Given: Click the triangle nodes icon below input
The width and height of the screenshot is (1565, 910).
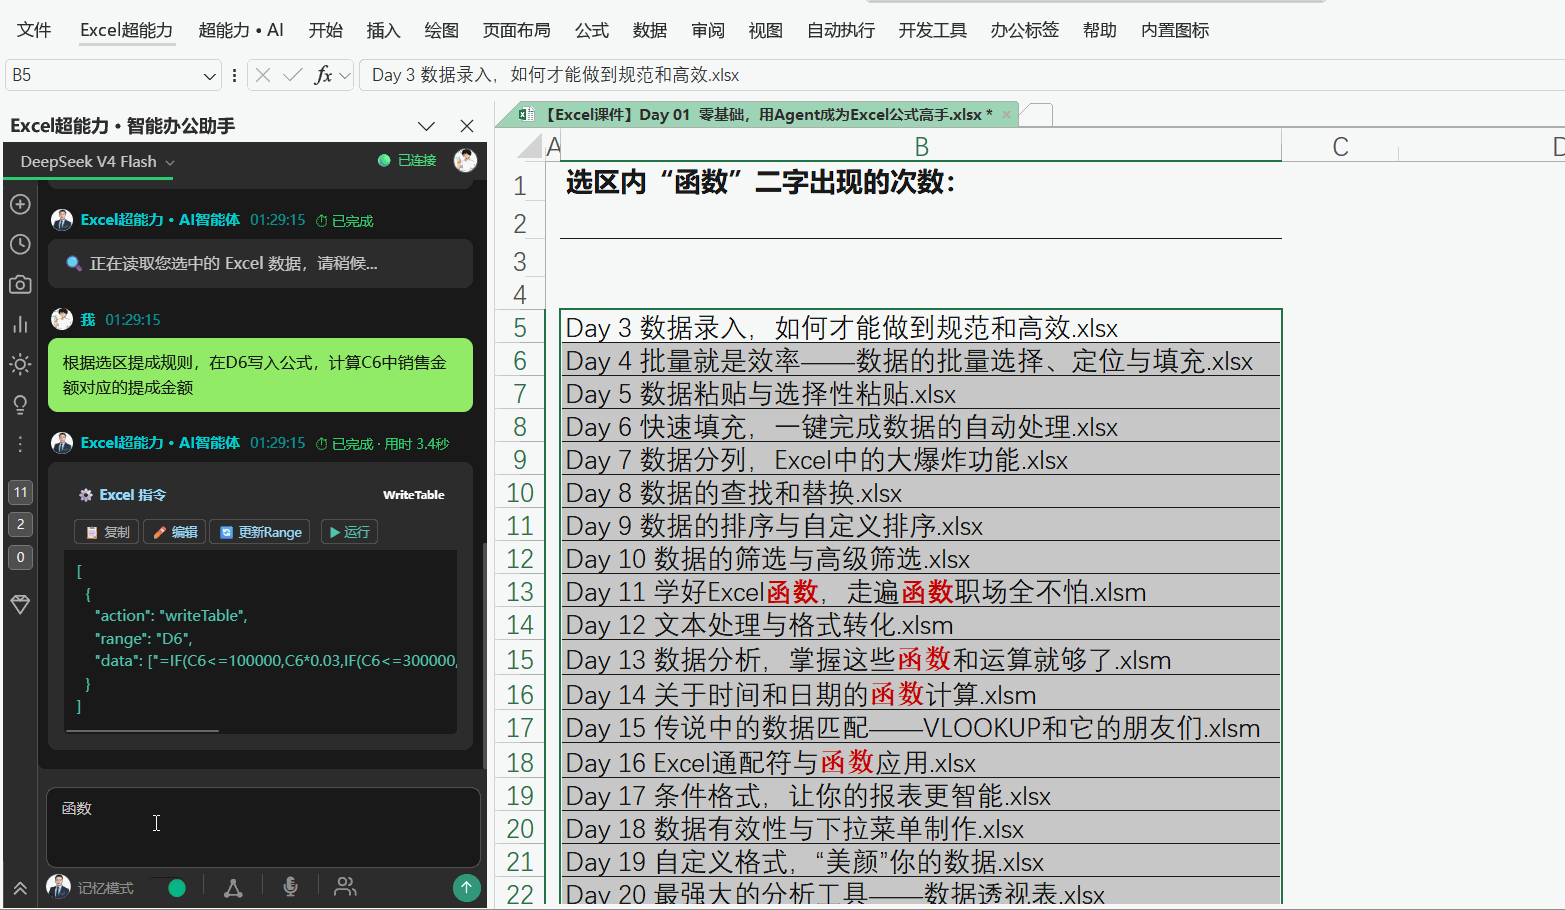Looking at the screenshot, I should (x=233, y=887).
